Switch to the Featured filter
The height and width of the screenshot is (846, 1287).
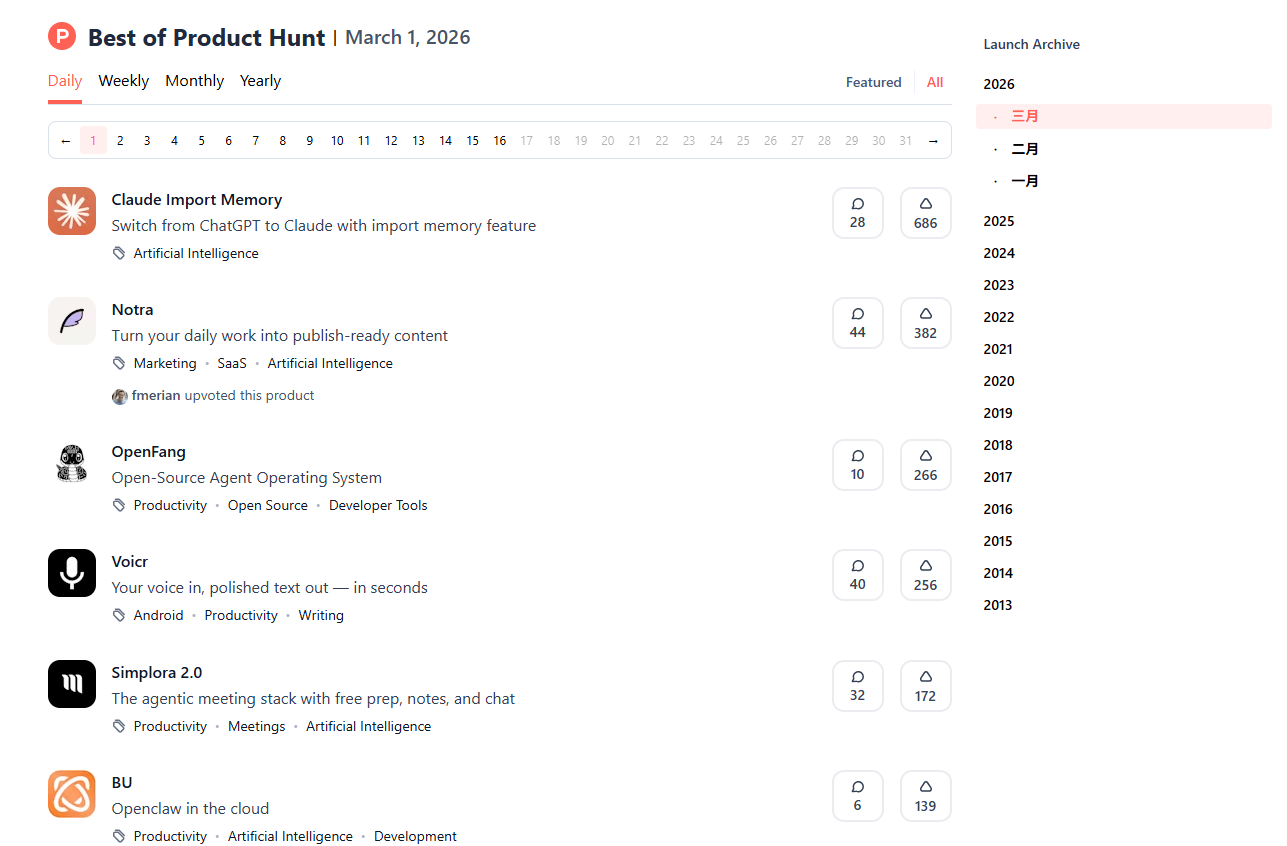click(873, 83)
